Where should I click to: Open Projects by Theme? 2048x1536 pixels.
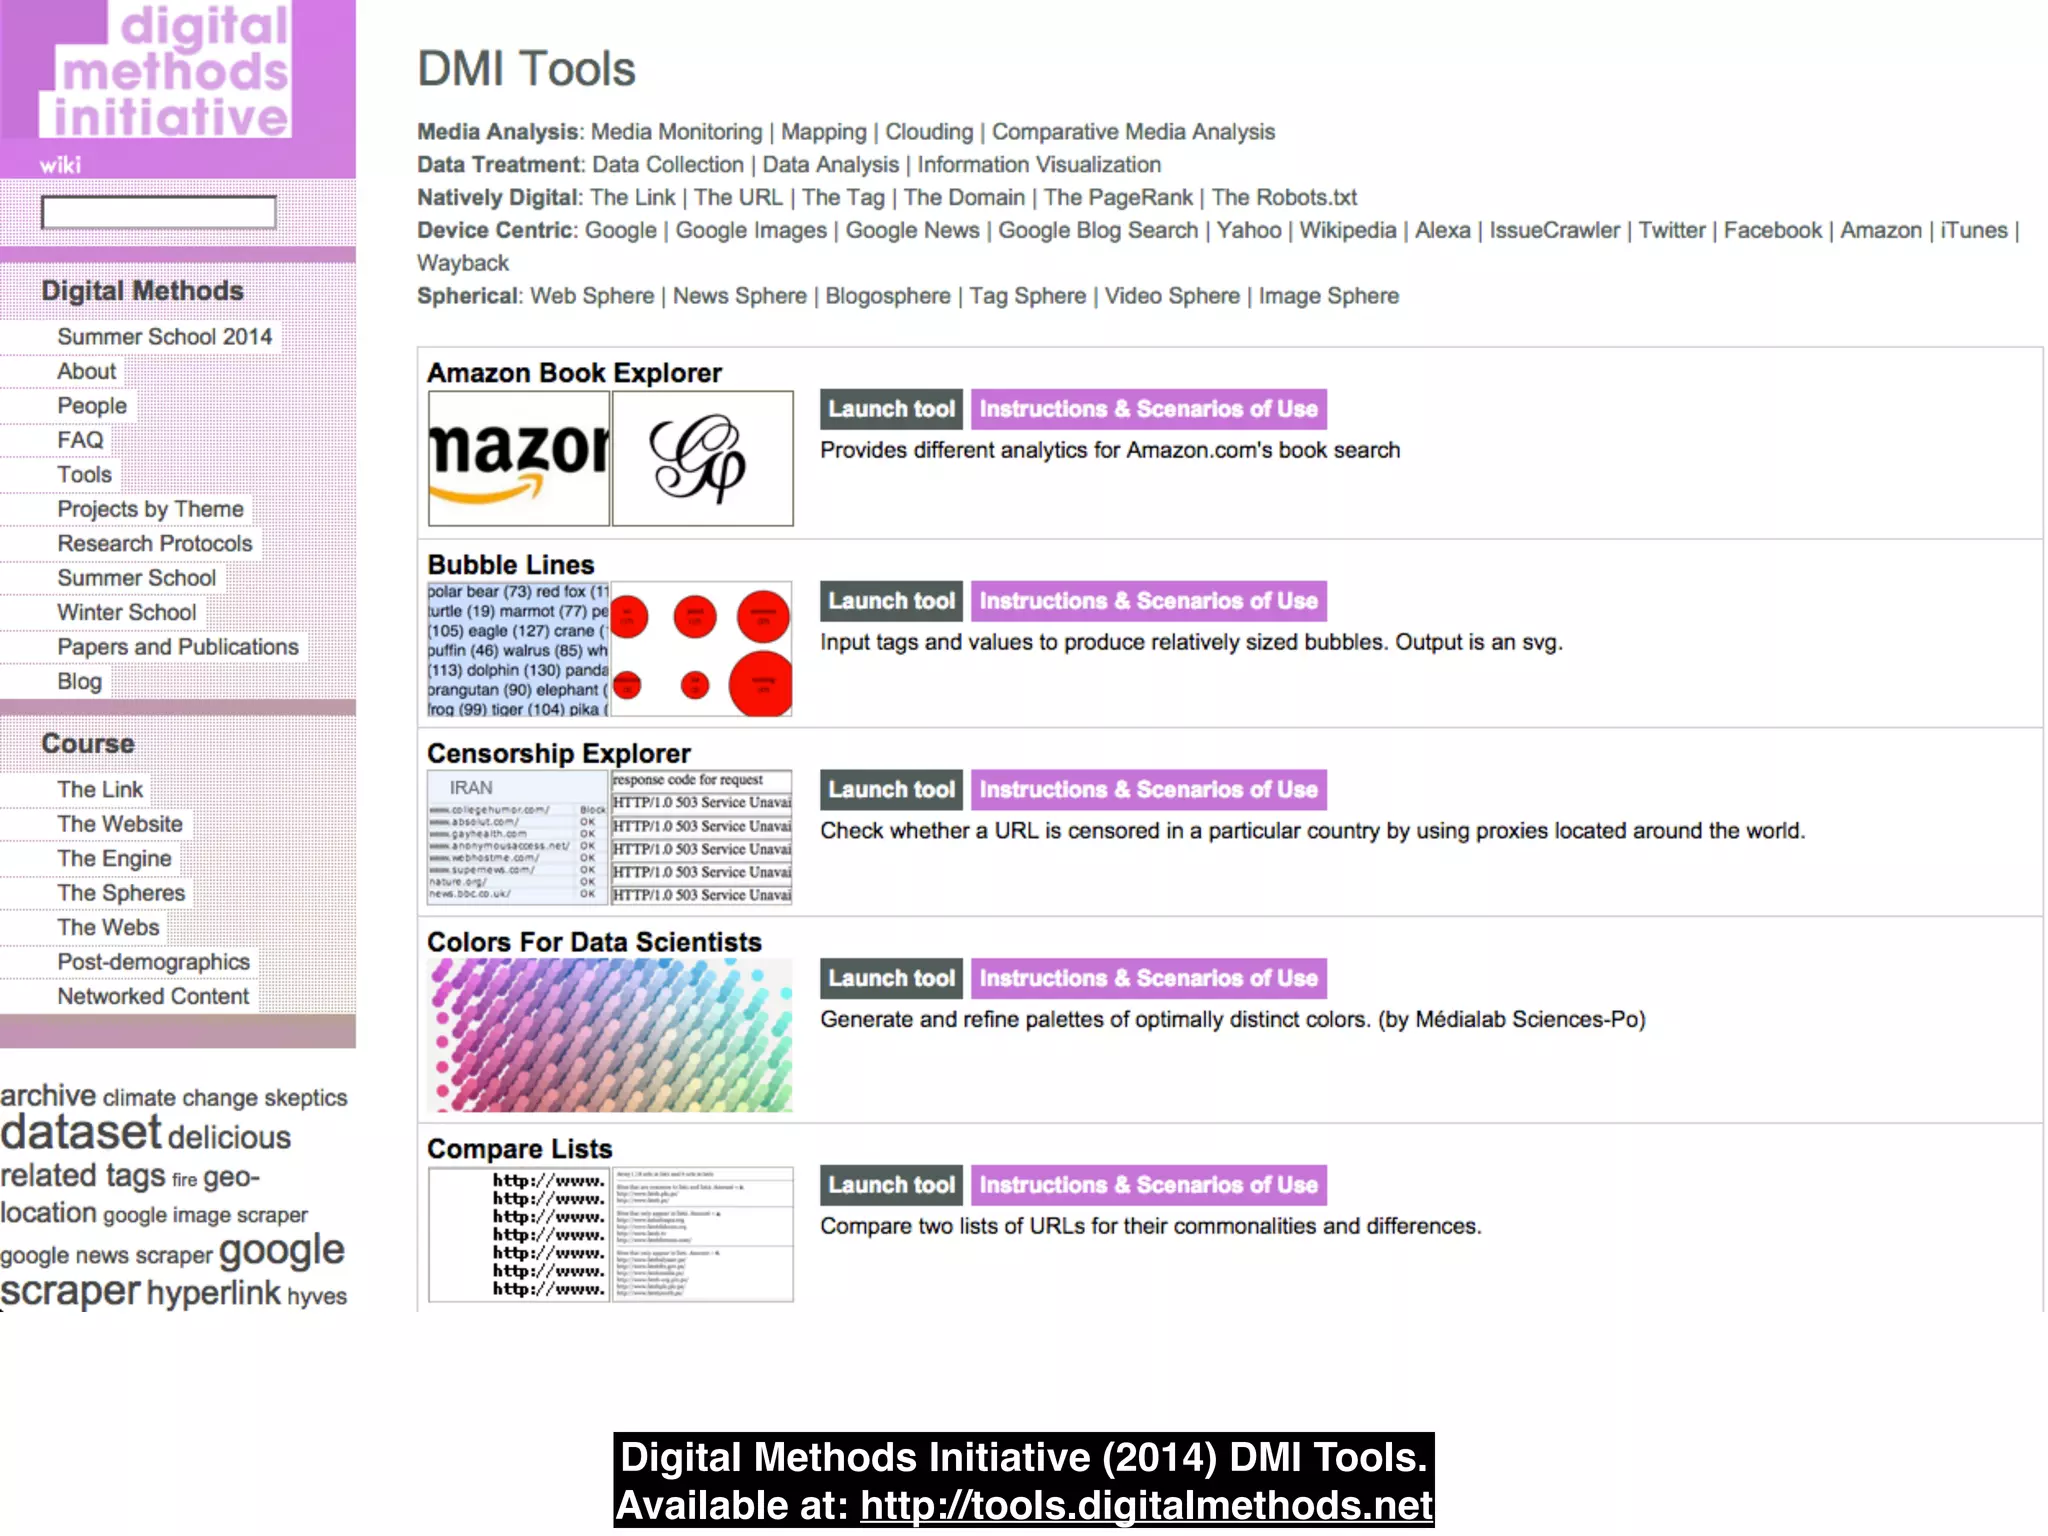pyautogui.click(x=150, y=509)
